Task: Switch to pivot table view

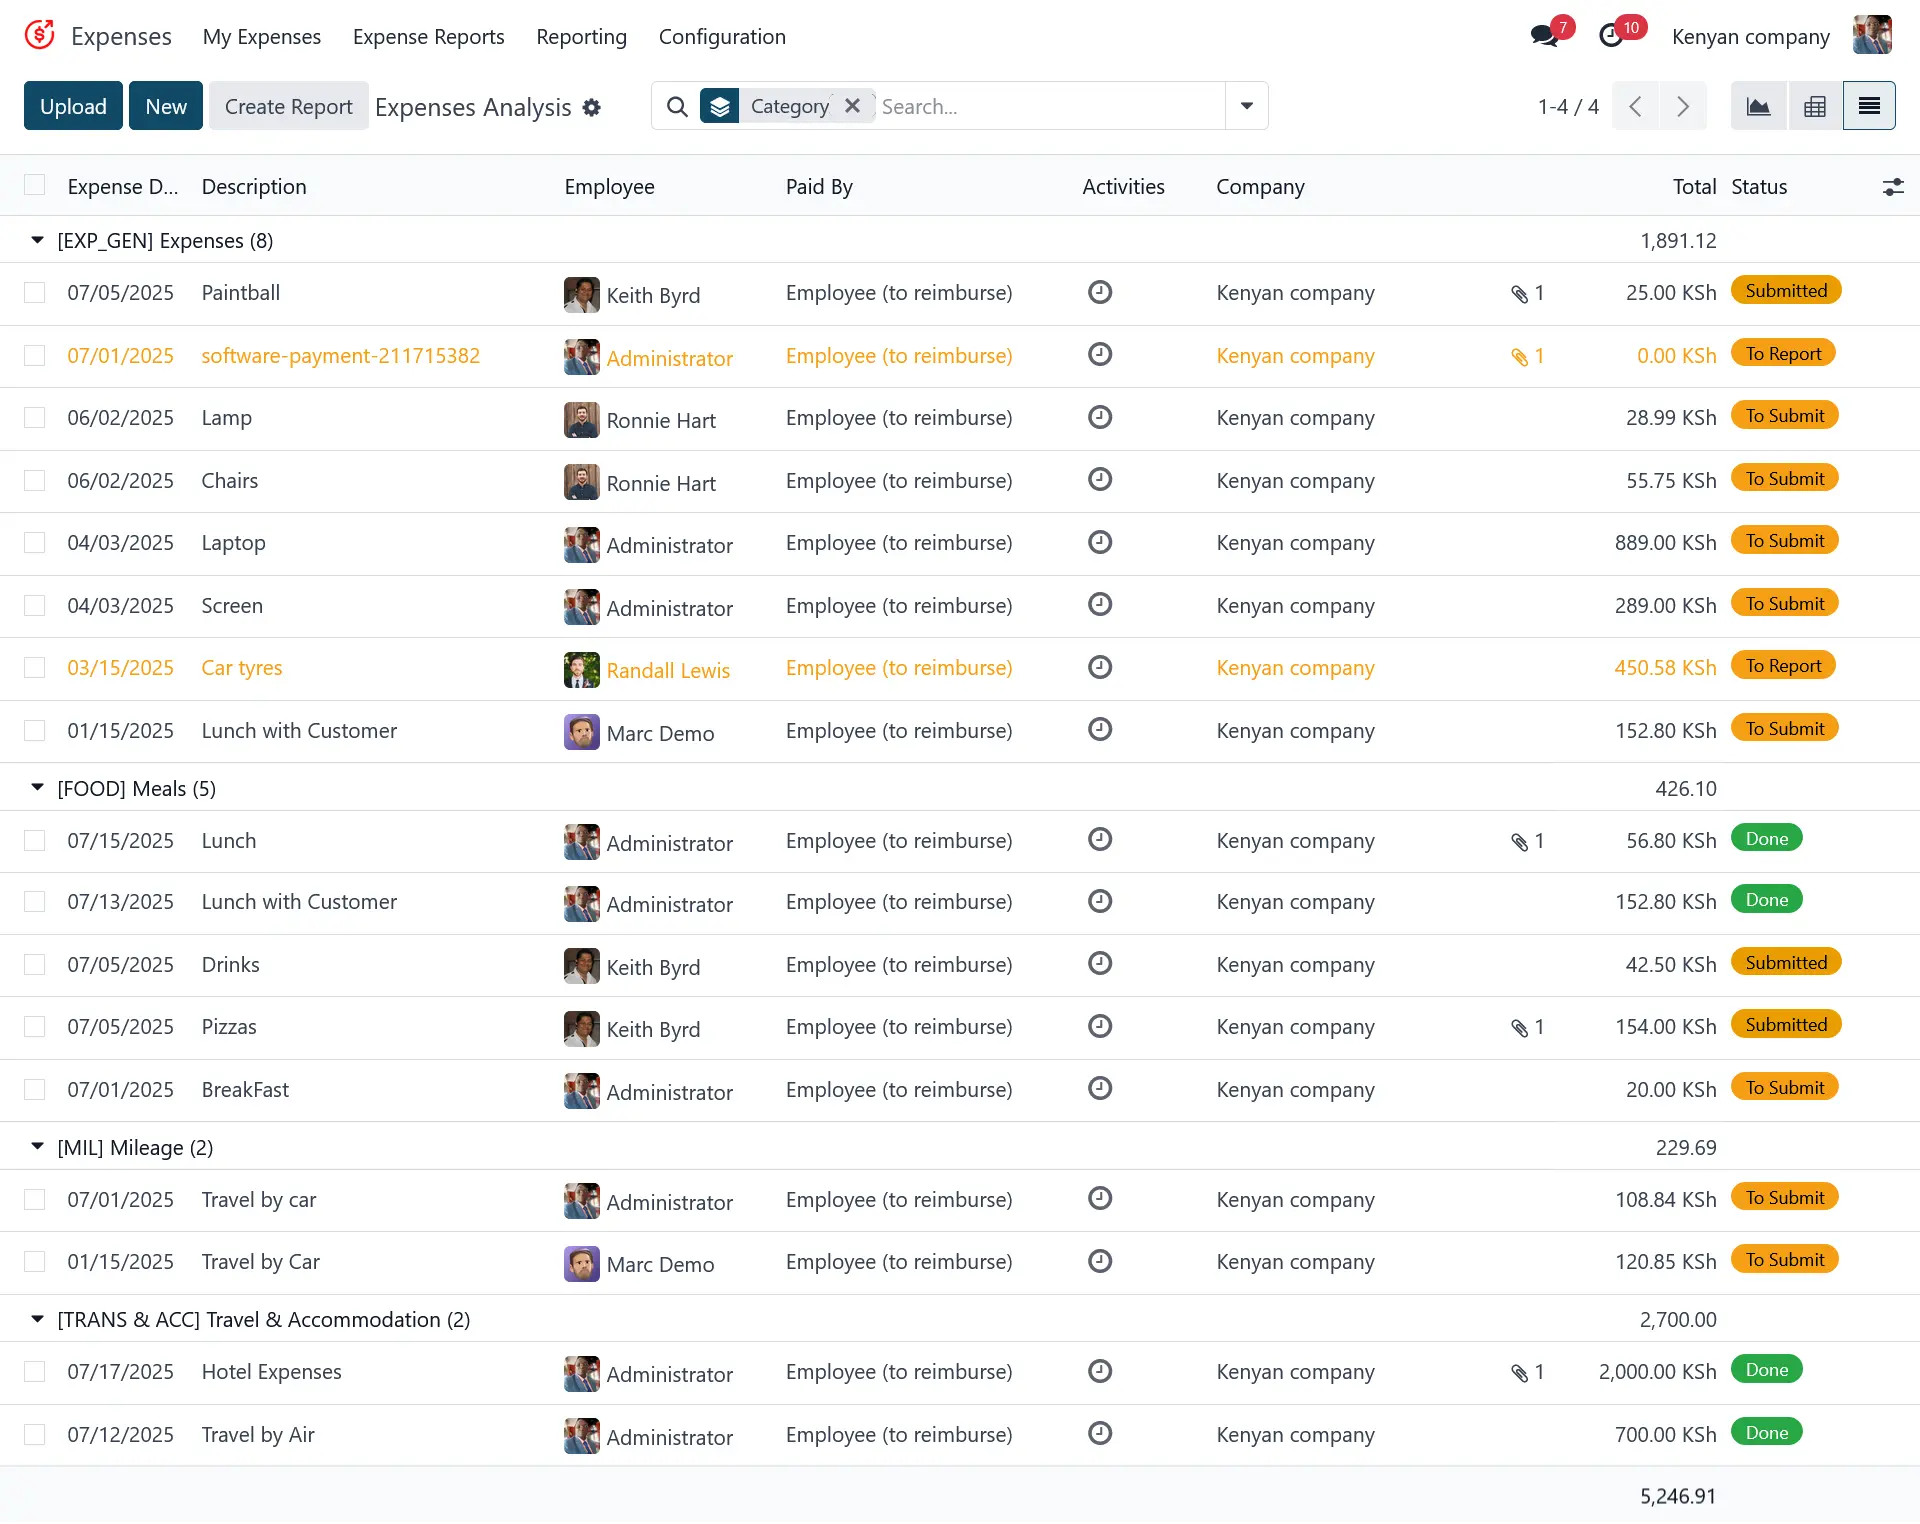Action: coord(1814,106)
